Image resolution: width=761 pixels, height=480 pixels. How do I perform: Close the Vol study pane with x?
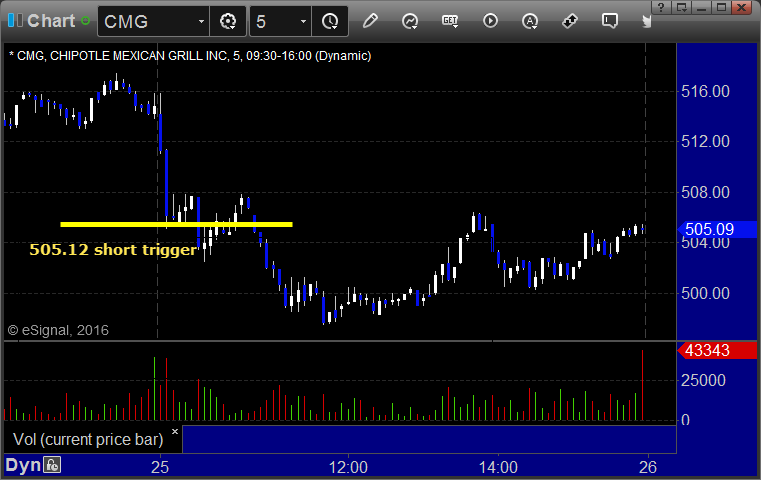175,431
